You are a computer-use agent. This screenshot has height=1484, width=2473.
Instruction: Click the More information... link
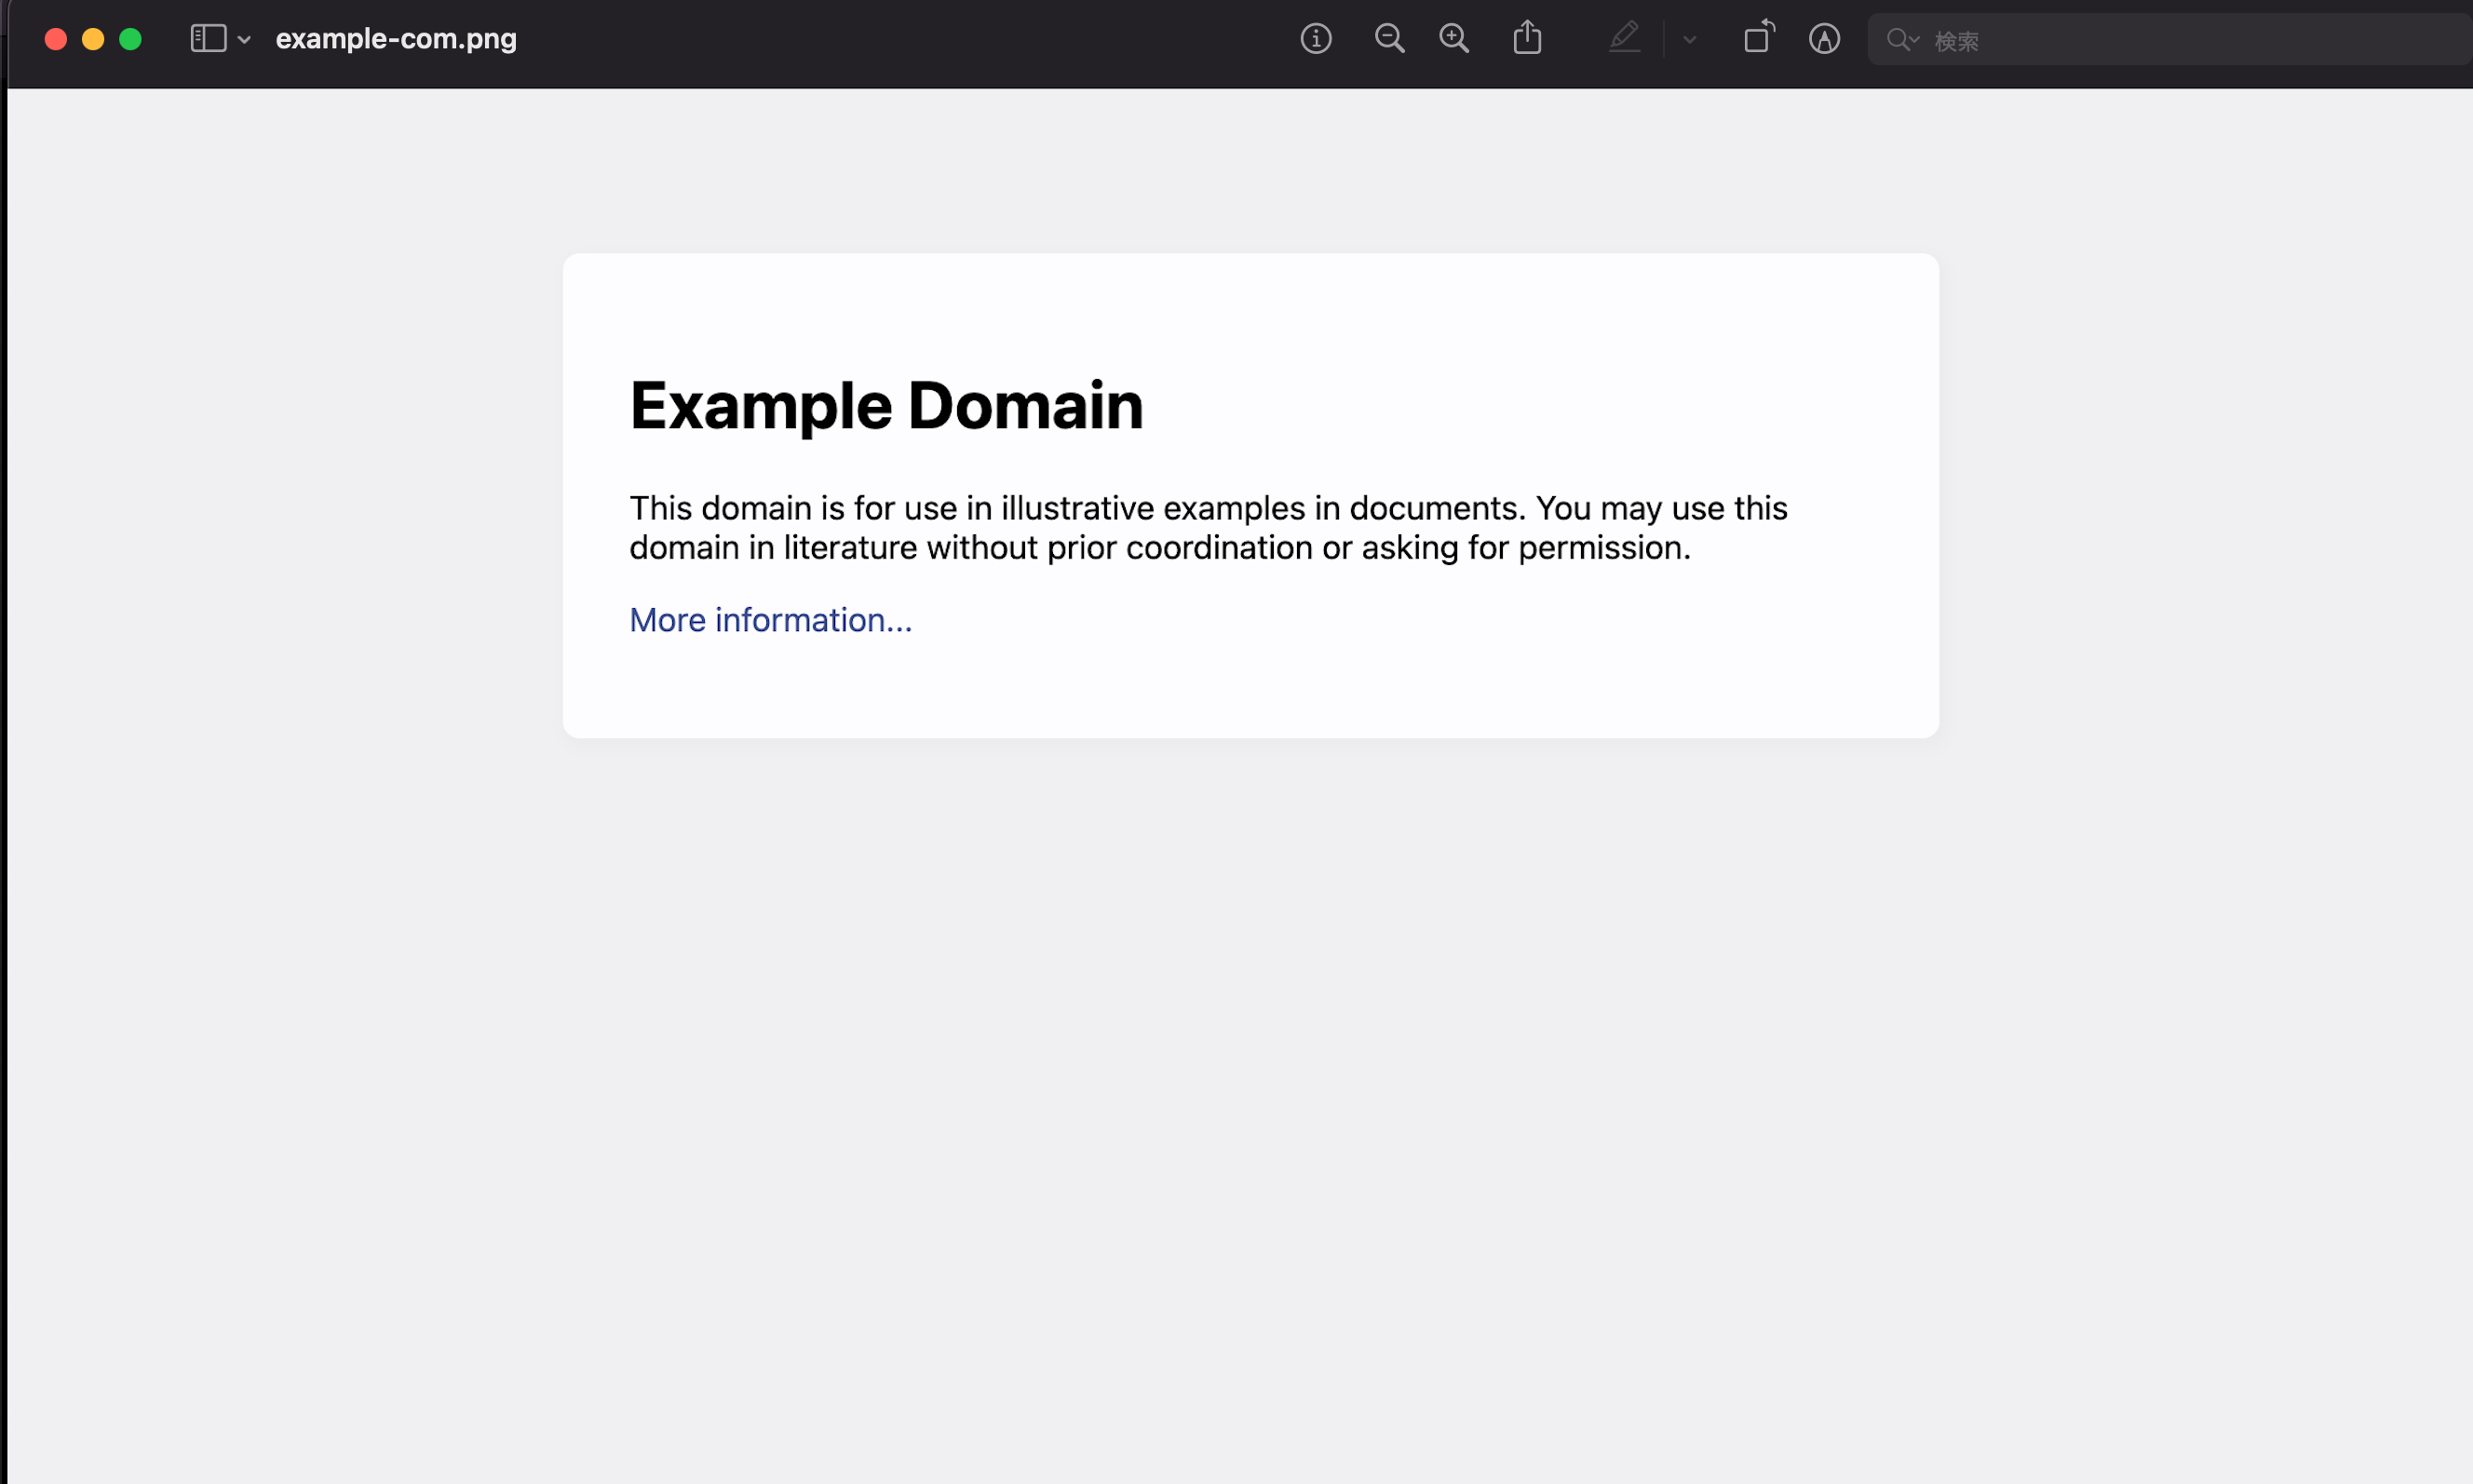[770, 620]
